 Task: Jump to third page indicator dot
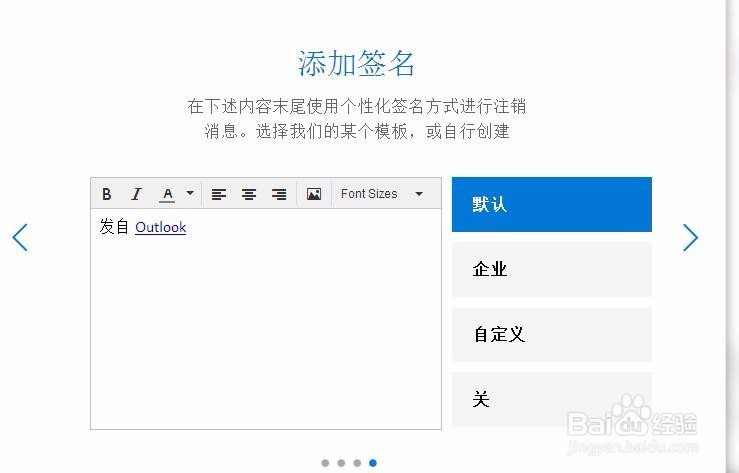point(357,463)
